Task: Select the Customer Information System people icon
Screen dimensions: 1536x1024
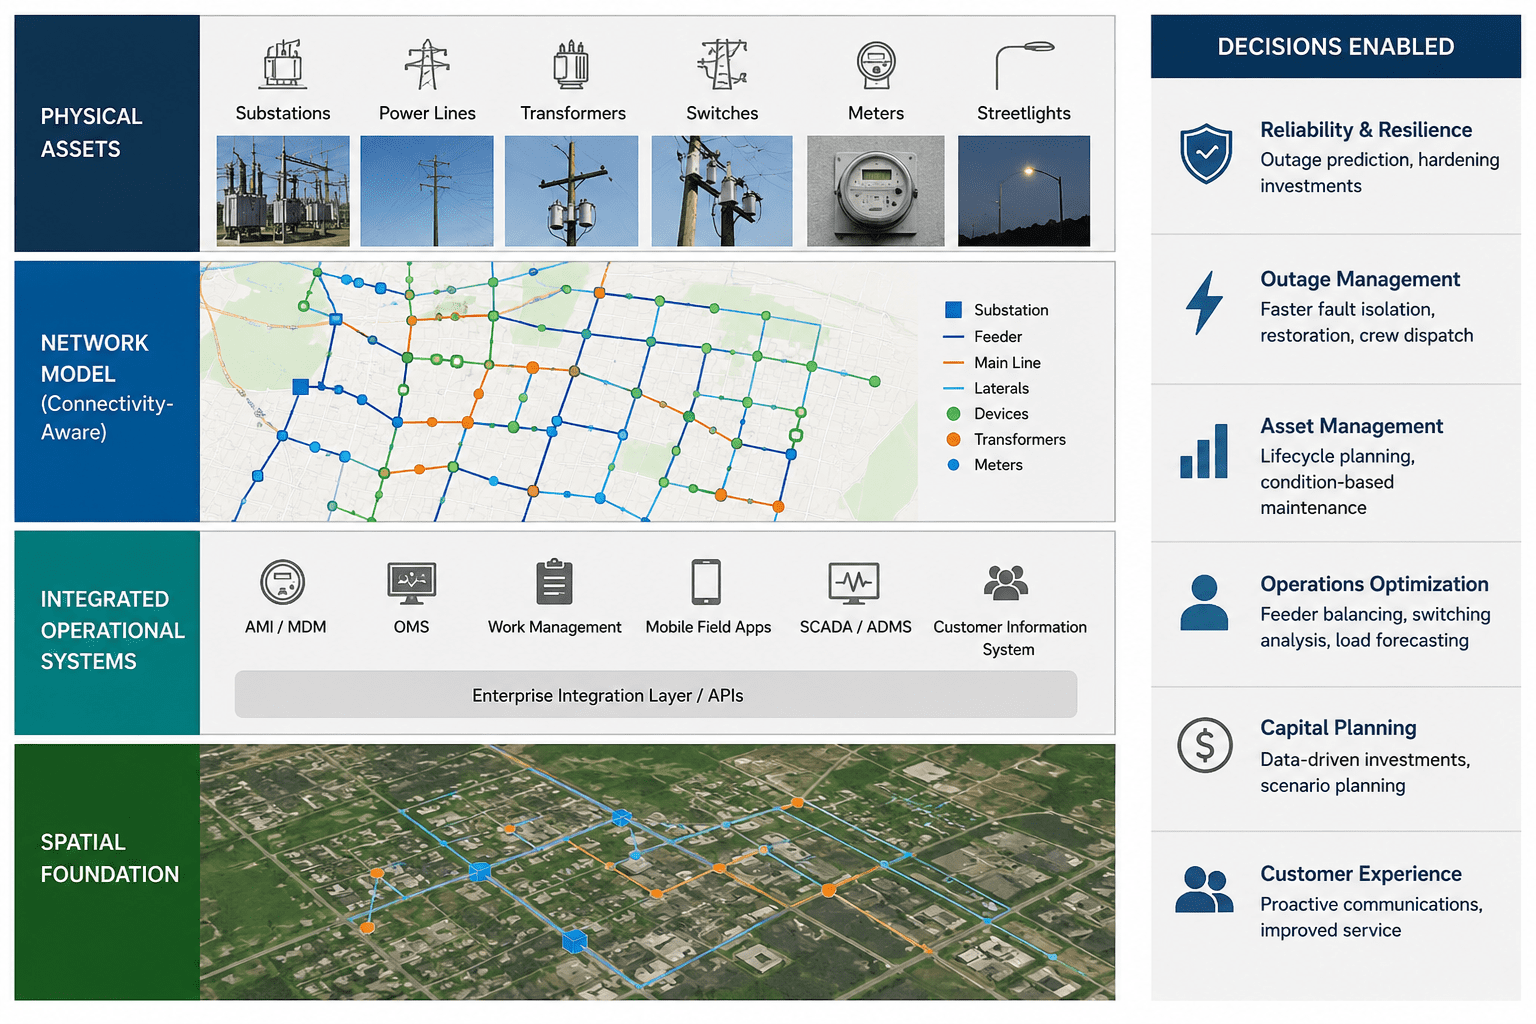Action: [1006, 582]
